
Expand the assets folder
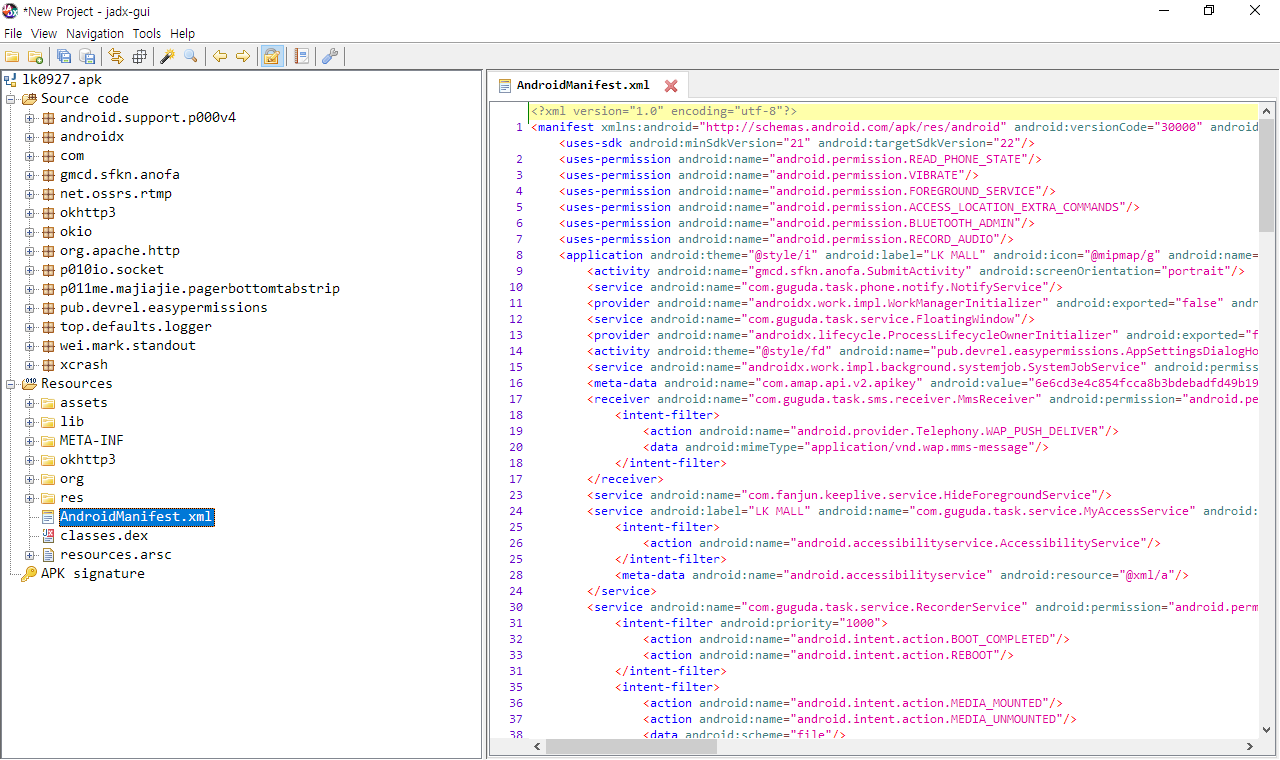tap(30, 403)
